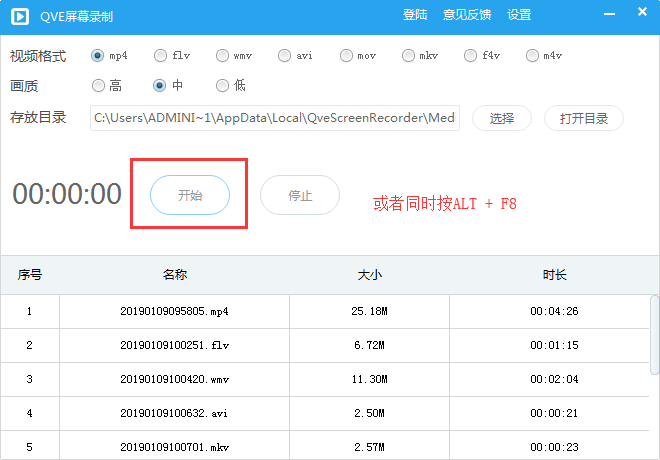The image size is (660, 460).
Task: Set picture quality to 中
Action: pyautogui.click(x=159, y=86)
